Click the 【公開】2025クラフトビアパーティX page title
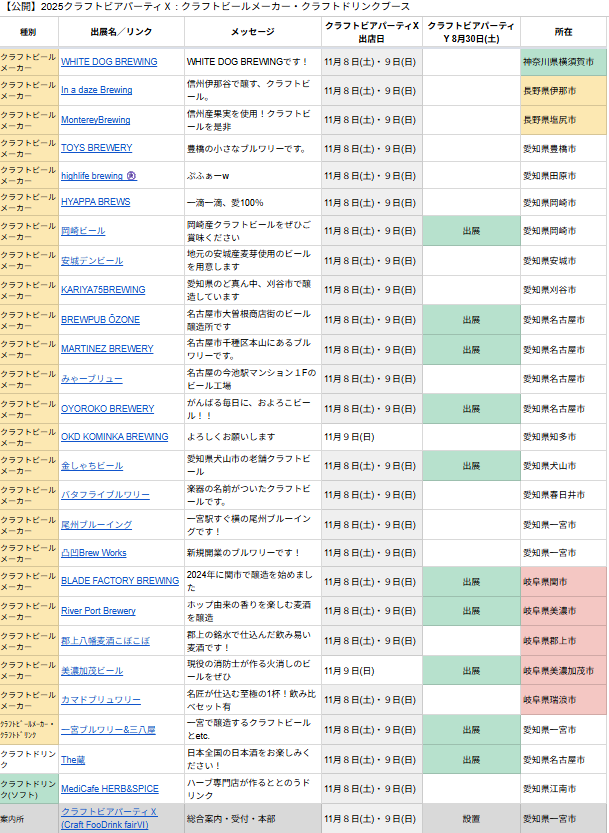609x833 pixels. coord(206,7)
